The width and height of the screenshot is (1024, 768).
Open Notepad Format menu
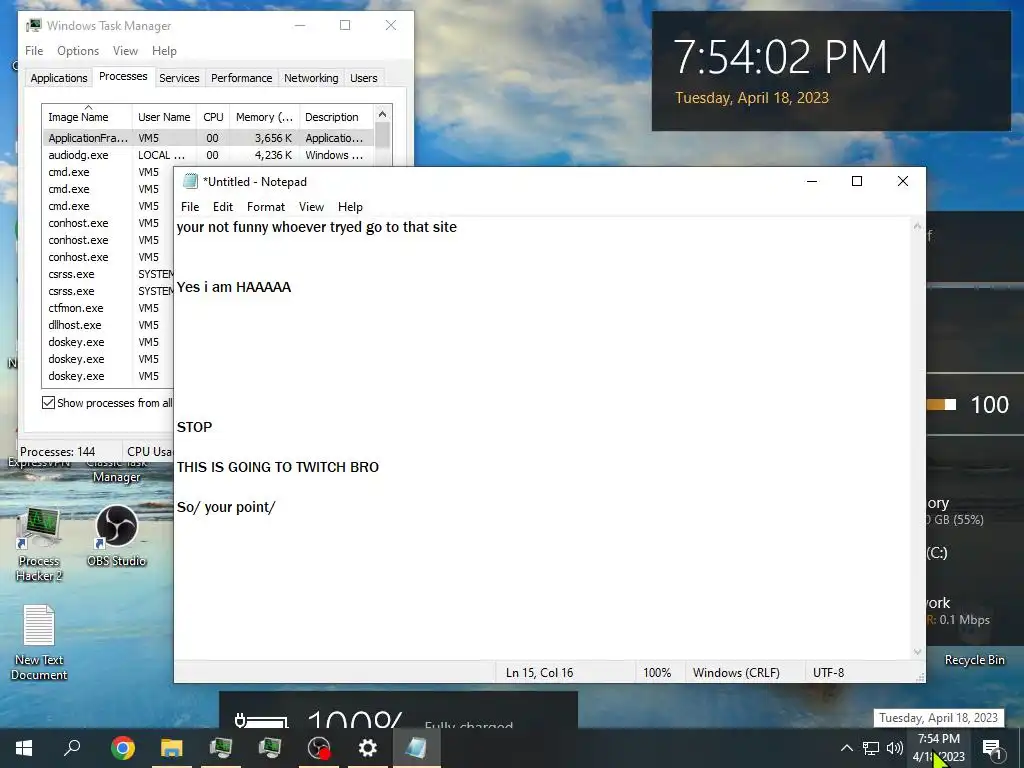[266, 207]
